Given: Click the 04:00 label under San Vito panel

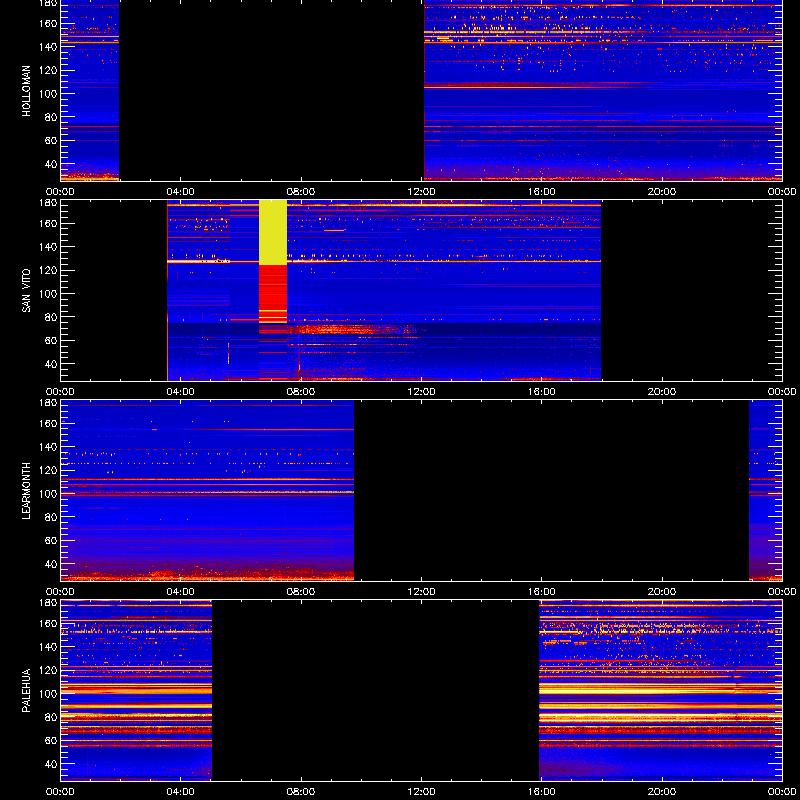Looking at the screenshot, I should point(181,392).
